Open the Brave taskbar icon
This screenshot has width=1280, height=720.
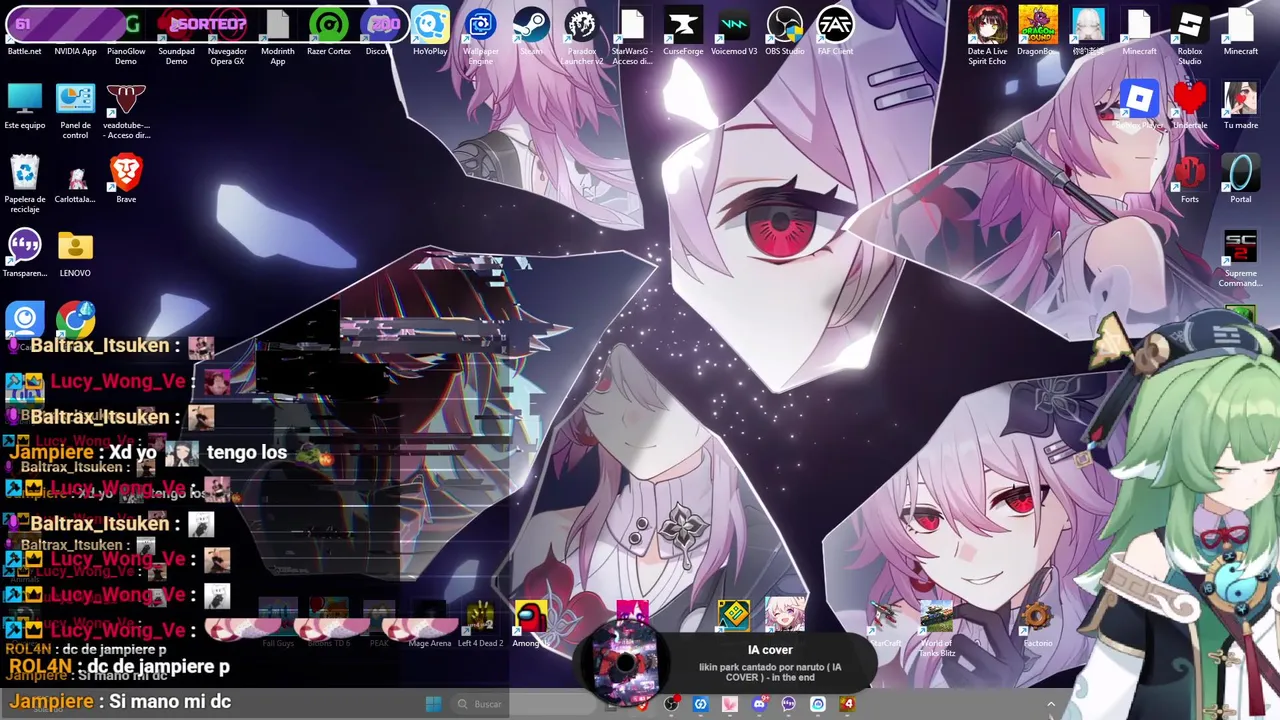pyautogui.click(x=642, y=704)
